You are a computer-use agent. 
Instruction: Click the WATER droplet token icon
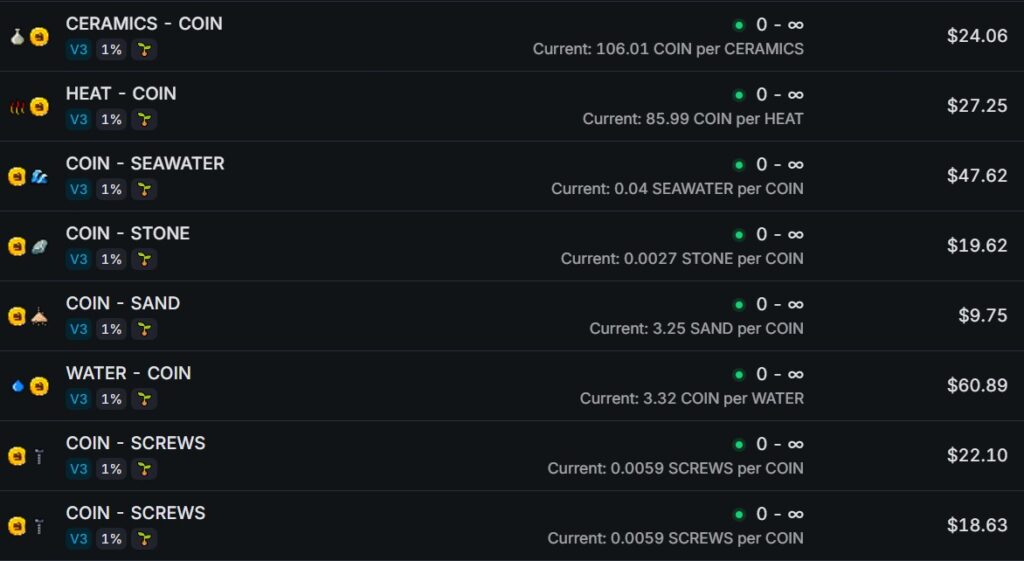17,386
